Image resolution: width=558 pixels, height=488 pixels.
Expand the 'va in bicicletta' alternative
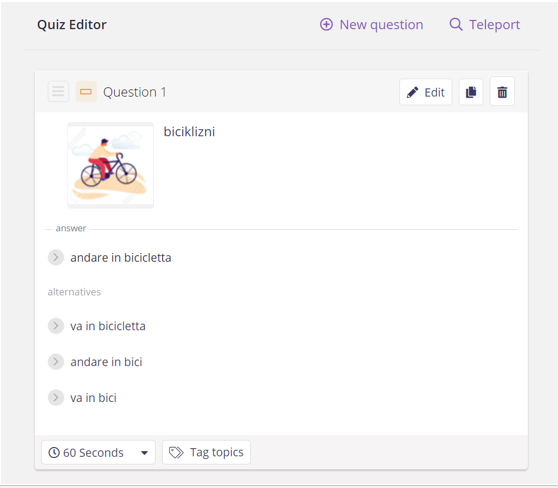[56, 326]
